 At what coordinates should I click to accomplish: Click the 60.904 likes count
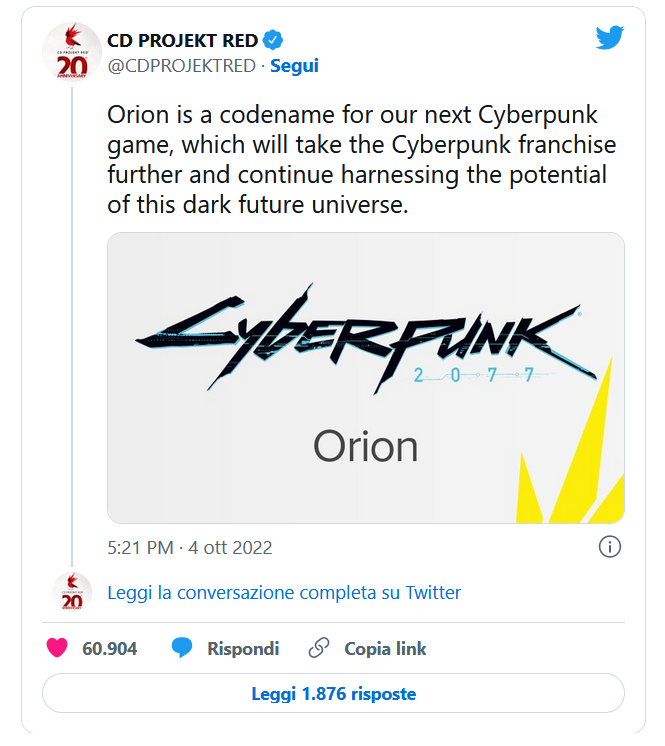[109, 648]
